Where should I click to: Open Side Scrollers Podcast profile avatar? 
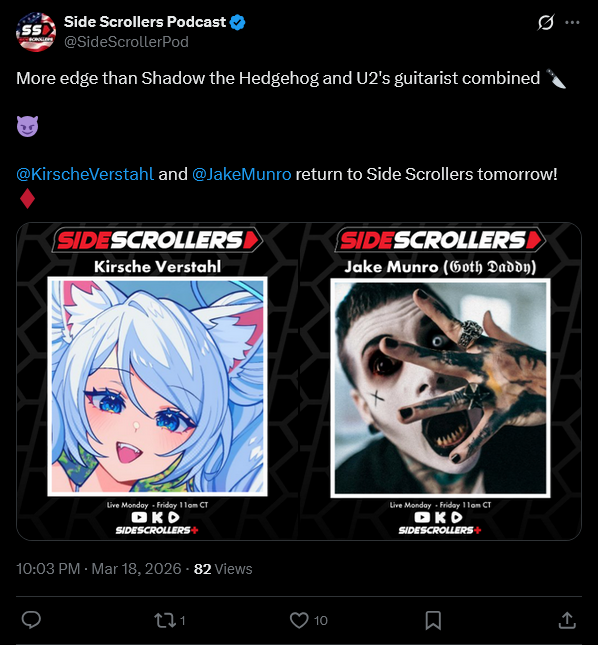[x=36, y=32]
